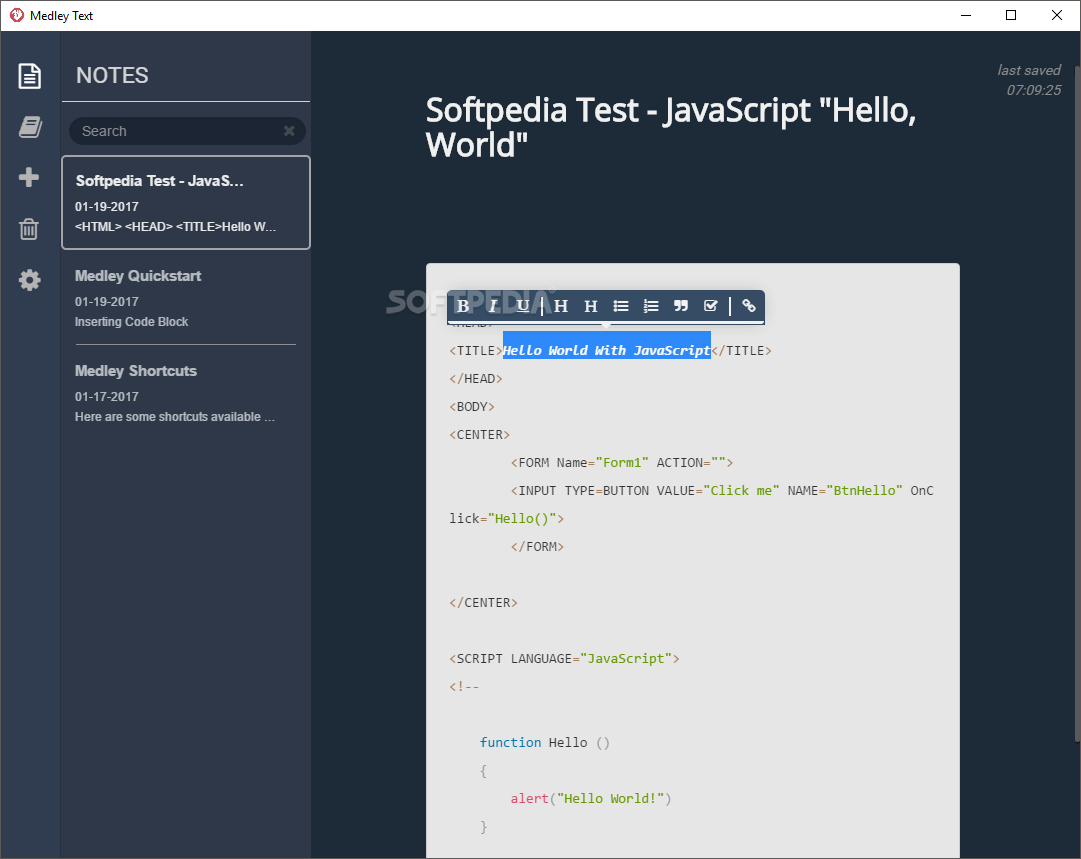
Task: Click the note title Softpedia Test heading
Action: pyautogui.click(x=671, y=128)
